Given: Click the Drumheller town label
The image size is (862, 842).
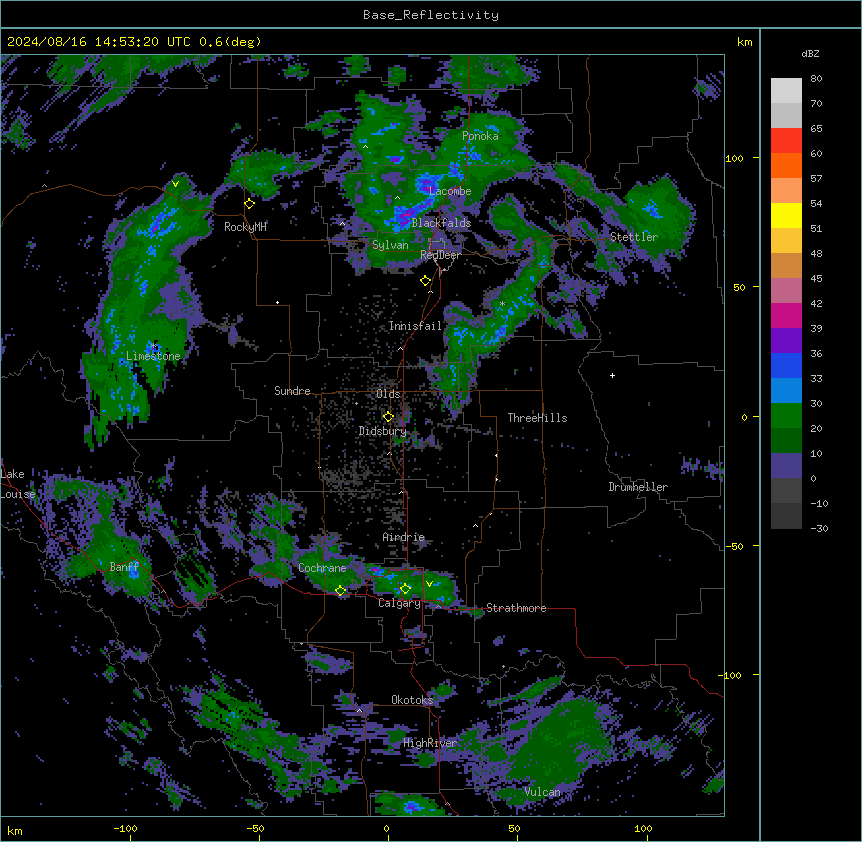Looking at the screenshot, I should click(638, 487).
